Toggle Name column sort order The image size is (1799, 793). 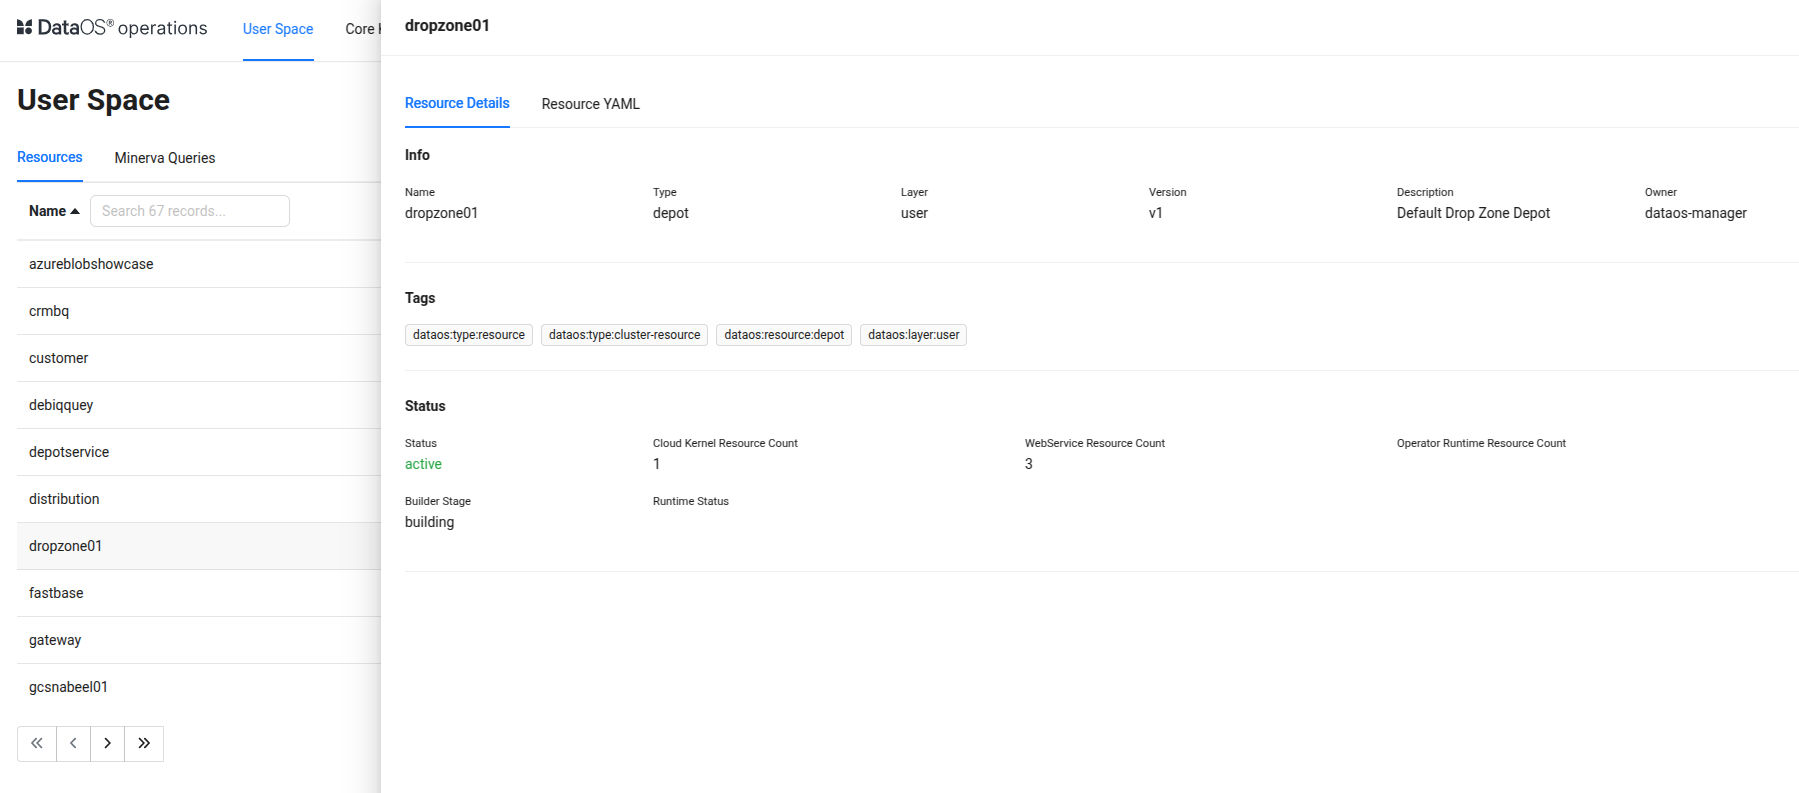coord(54,211)
